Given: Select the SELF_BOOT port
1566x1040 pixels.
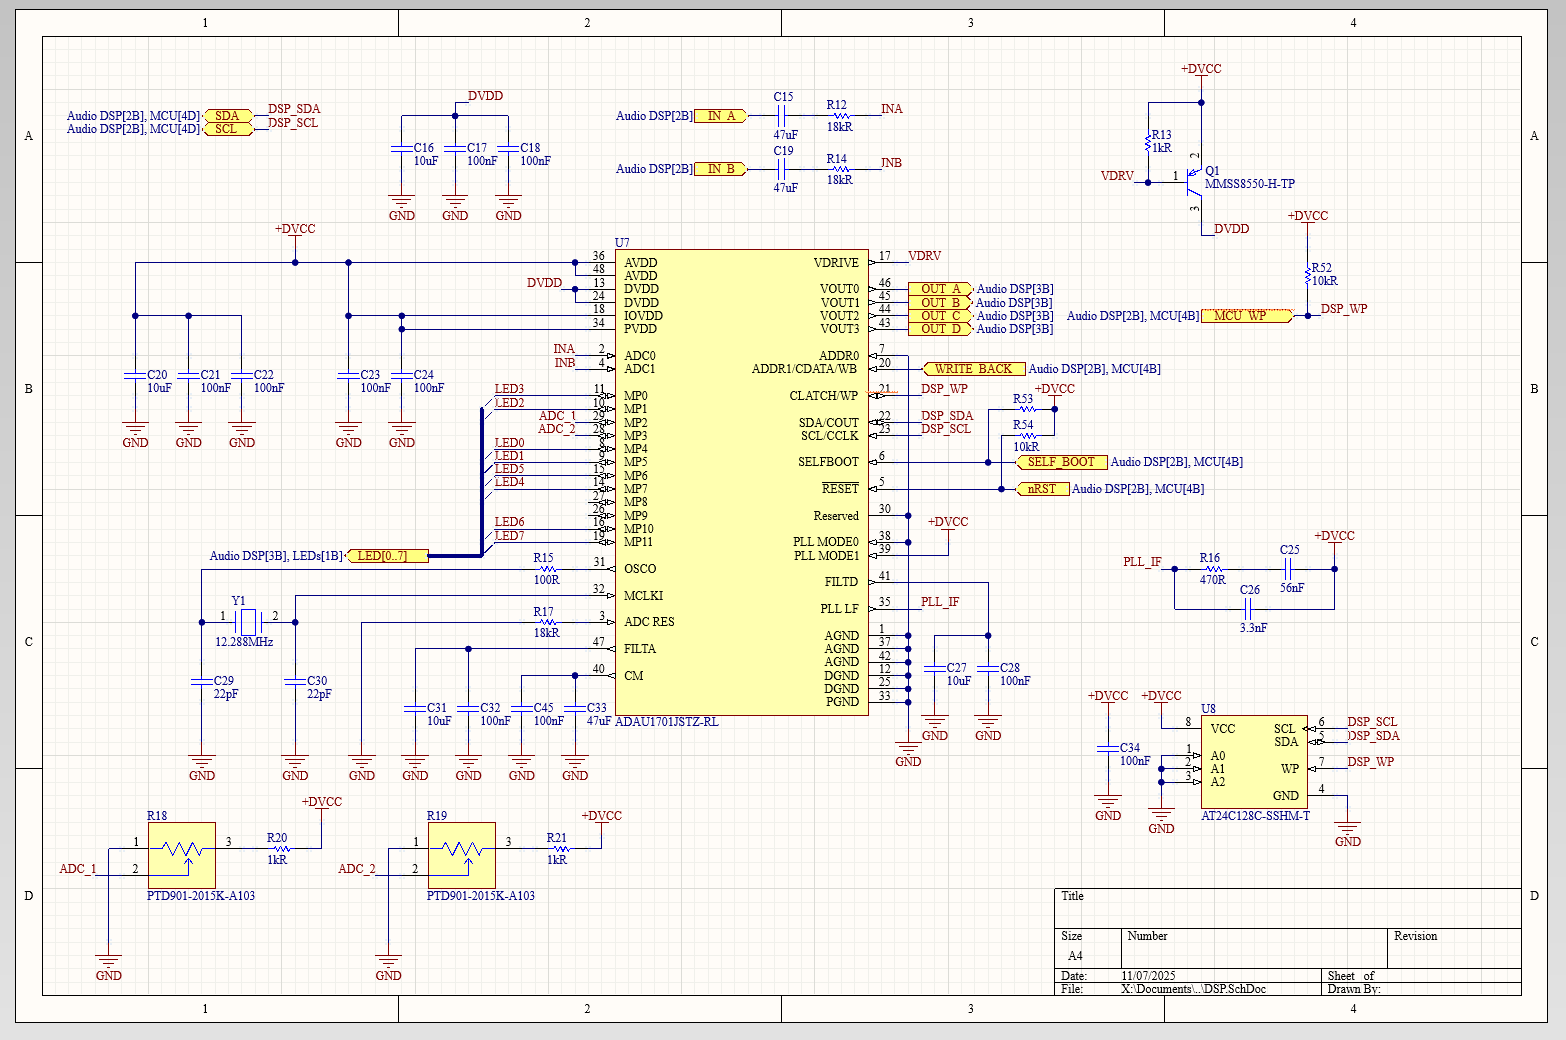Looking at the screenshot, I should pyautogui.click(x=1061, y=462).
